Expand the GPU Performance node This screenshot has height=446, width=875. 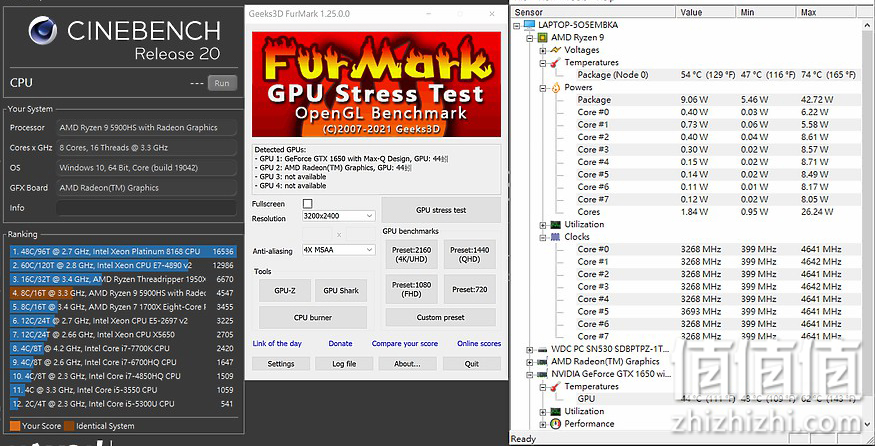point(542,424)
